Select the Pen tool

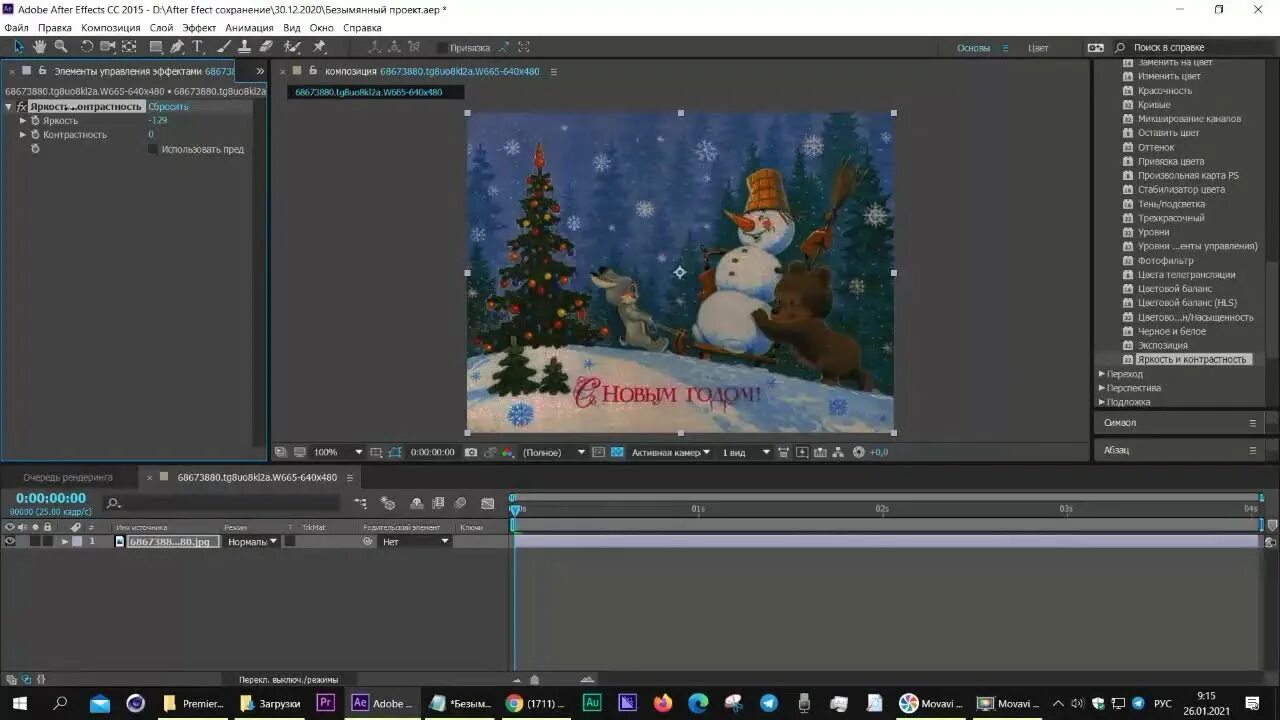pos(177,46)
